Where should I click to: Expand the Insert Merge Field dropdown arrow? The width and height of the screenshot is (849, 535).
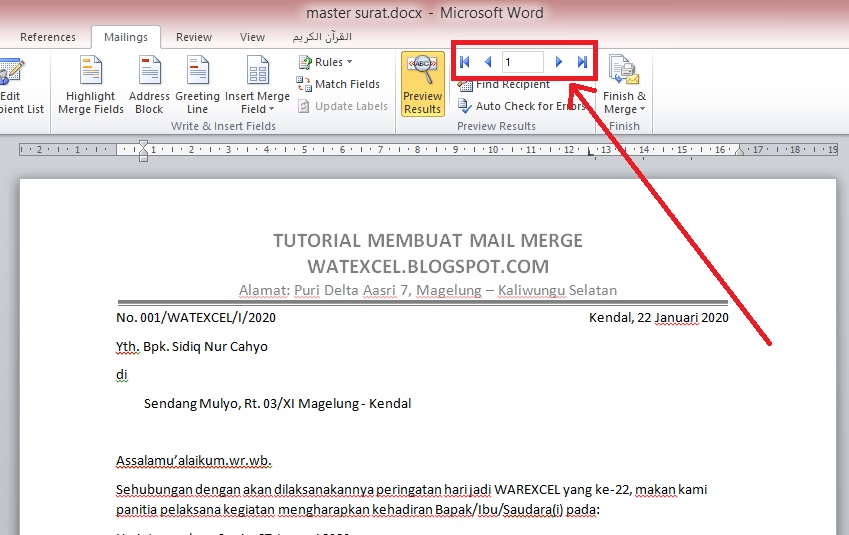tap(271, 109)
